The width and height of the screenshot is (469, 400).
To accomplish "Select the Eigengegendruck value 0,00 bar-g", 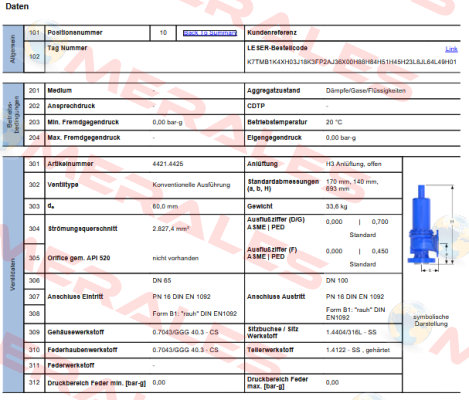I will coord(341,137).
